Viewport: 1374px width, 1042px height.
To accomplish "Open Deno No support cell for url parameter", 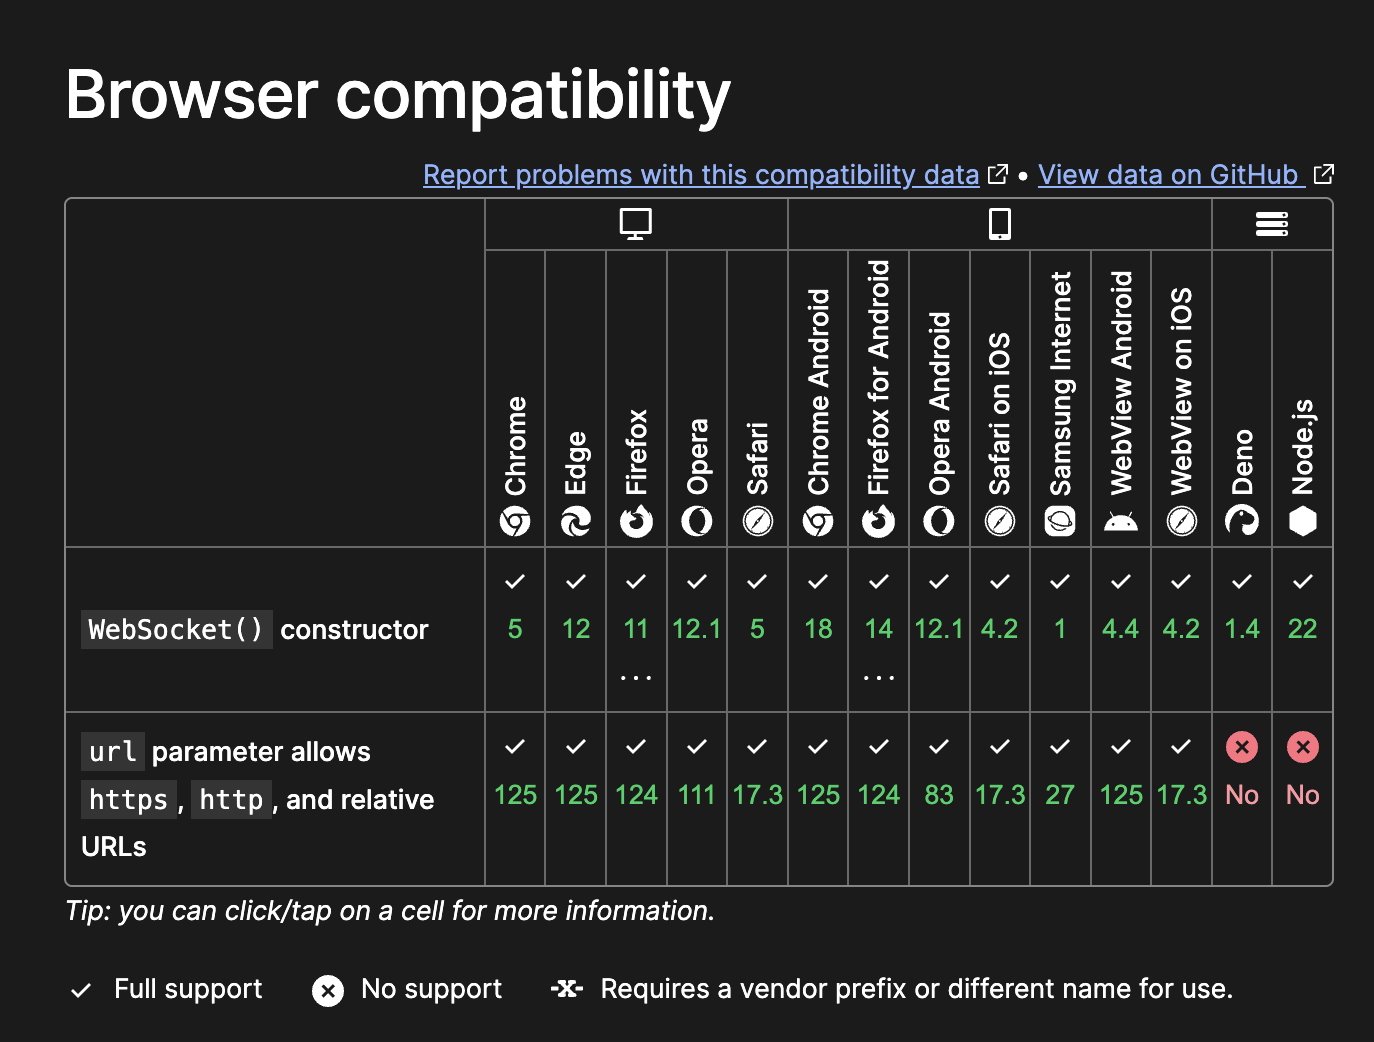I will [x=1242, y=799].
